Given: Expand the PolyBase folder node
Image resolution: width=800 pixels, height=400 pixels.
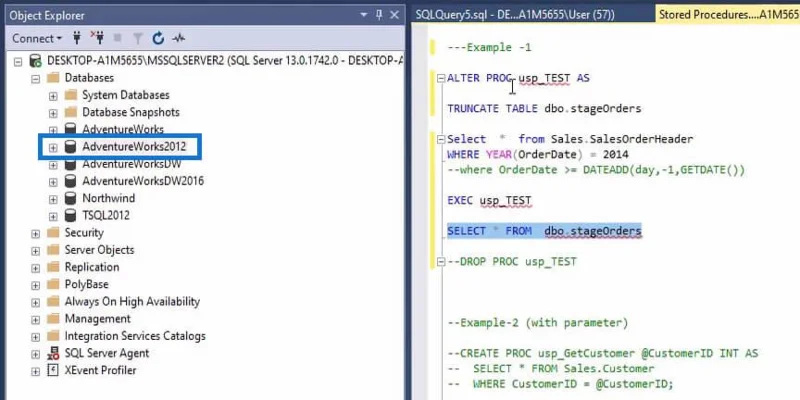Looking at the screenshot, I should pyautogui.click(x=35, y=285).
